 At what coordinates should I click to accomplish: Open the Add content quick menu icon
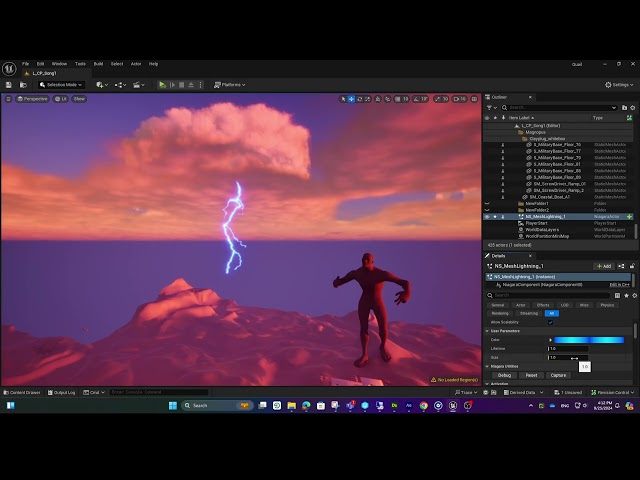[x=102, y=85]
